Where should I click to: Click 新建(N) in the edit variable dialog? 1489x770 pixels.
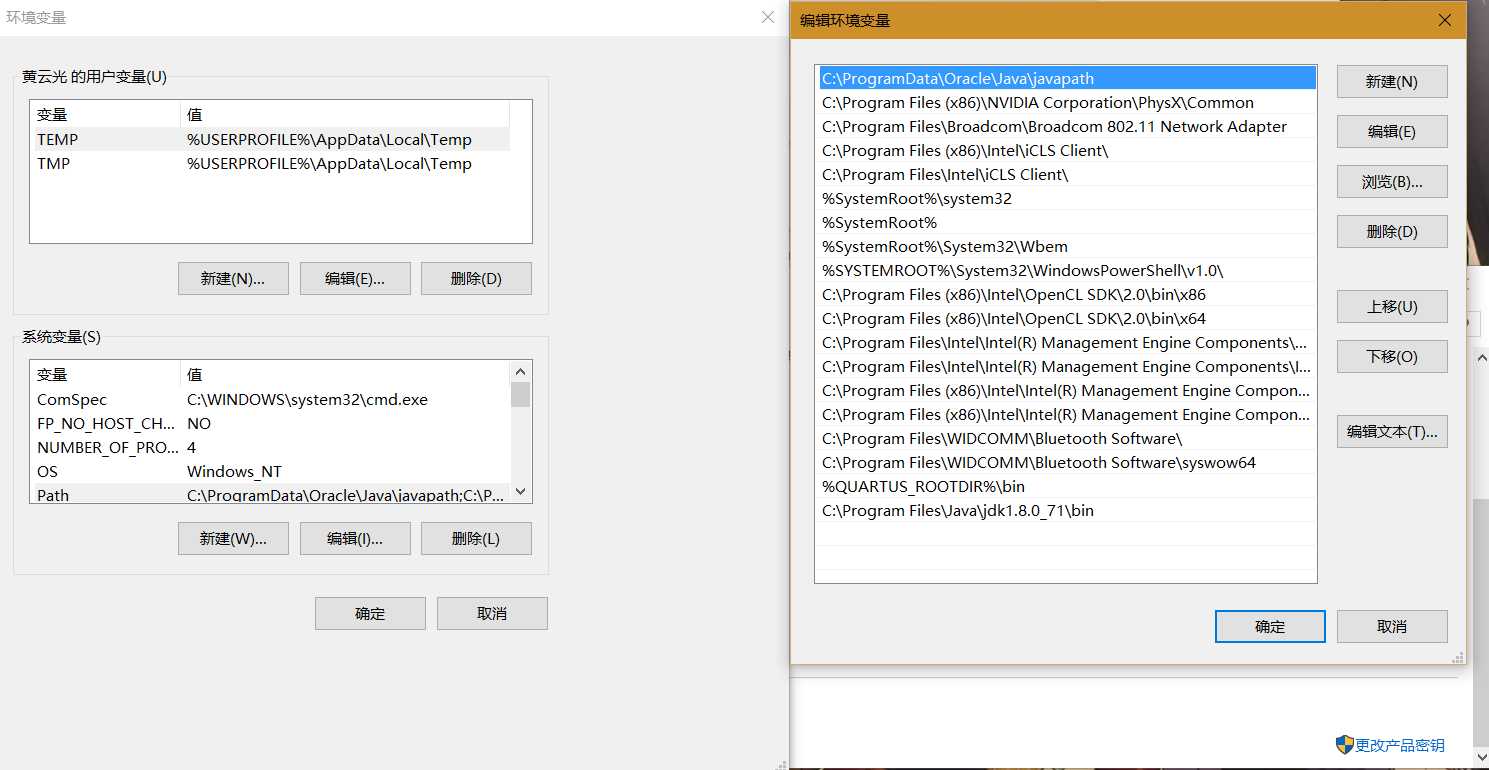coord(1392,82)
